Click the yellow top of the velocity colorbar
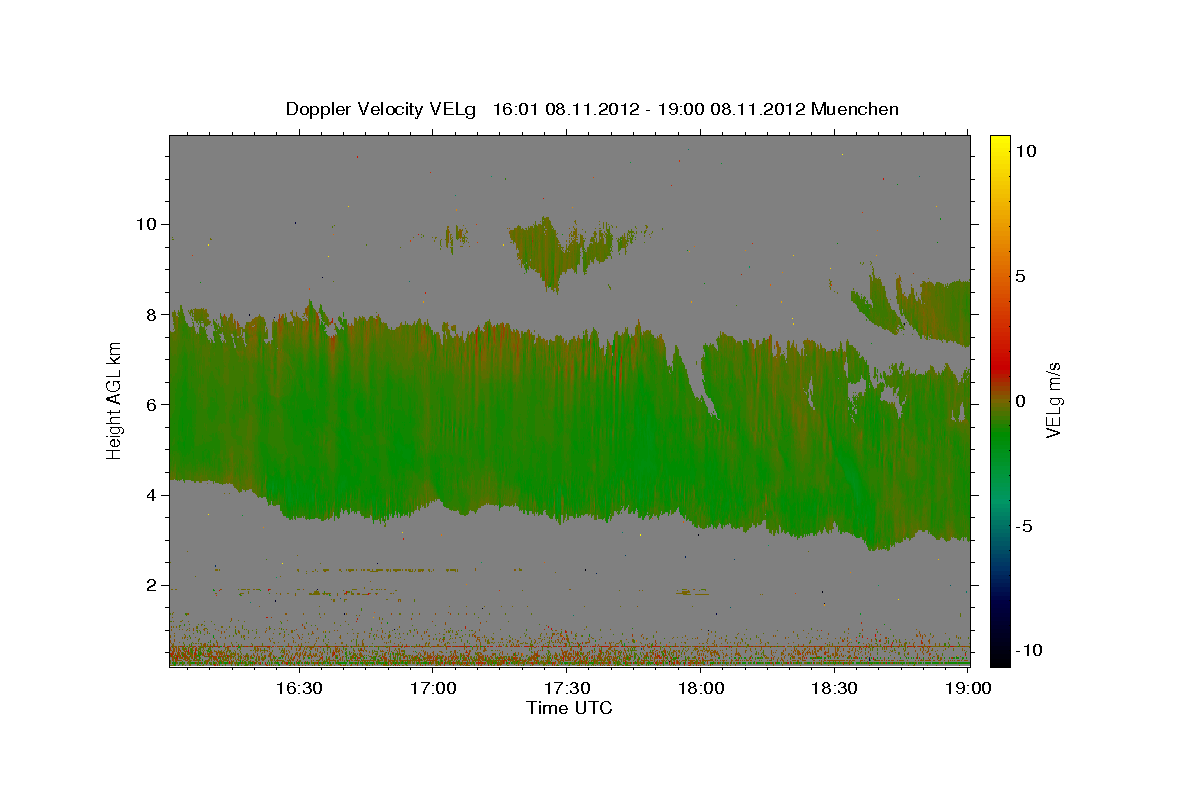Screen dimensions: 1200x800 1000,145
